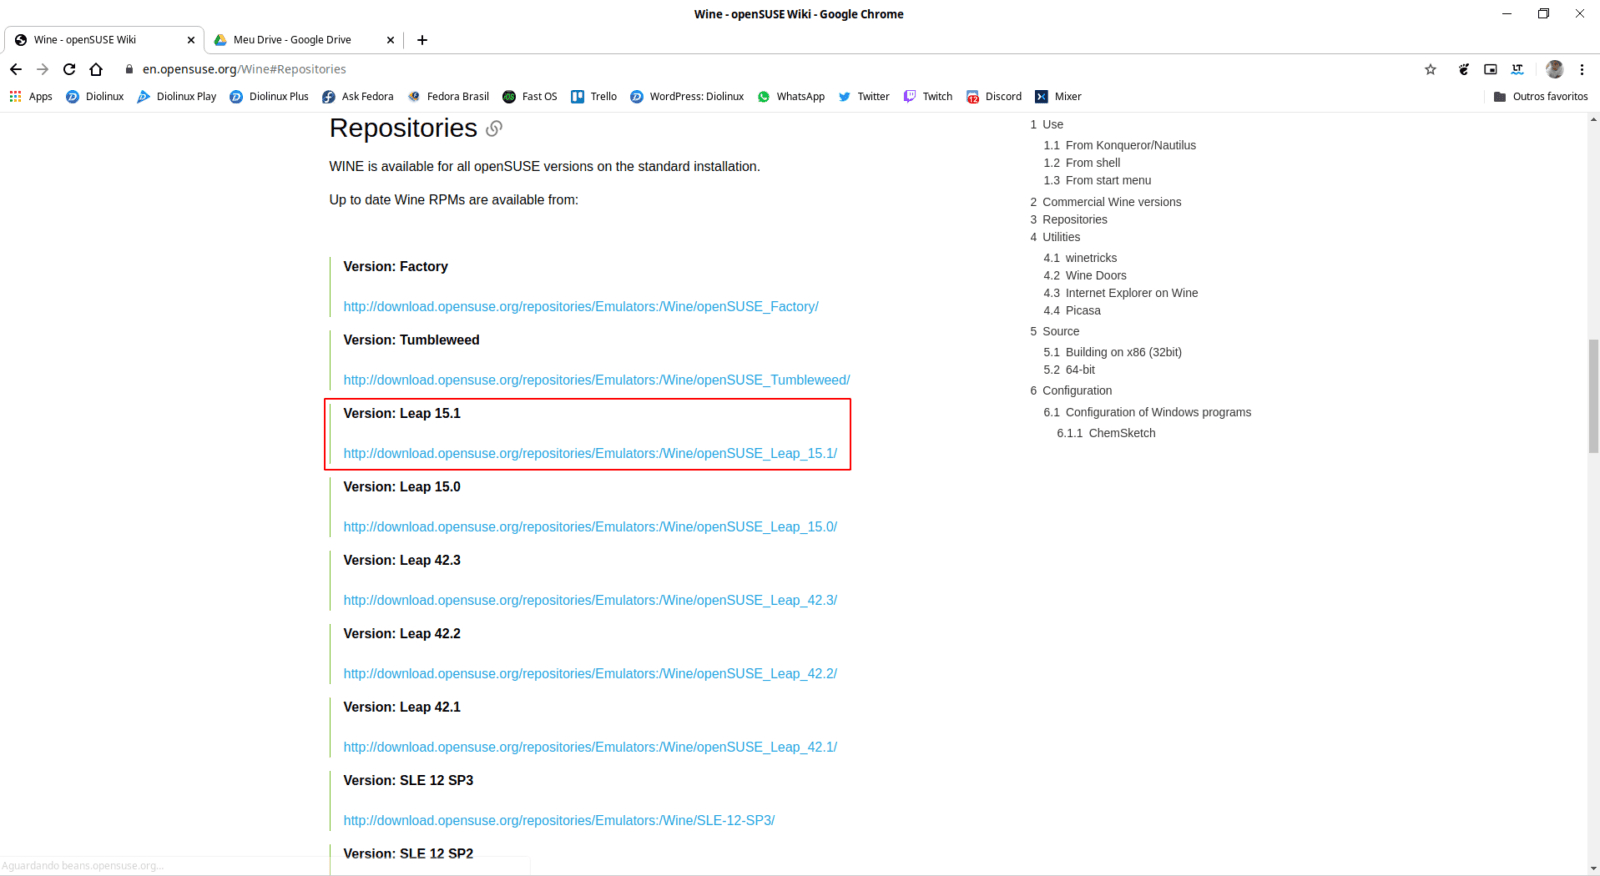This screenshot has height=876, width=1600.
Task: Jump to '5 Source' in contents
Action: 1055,332
